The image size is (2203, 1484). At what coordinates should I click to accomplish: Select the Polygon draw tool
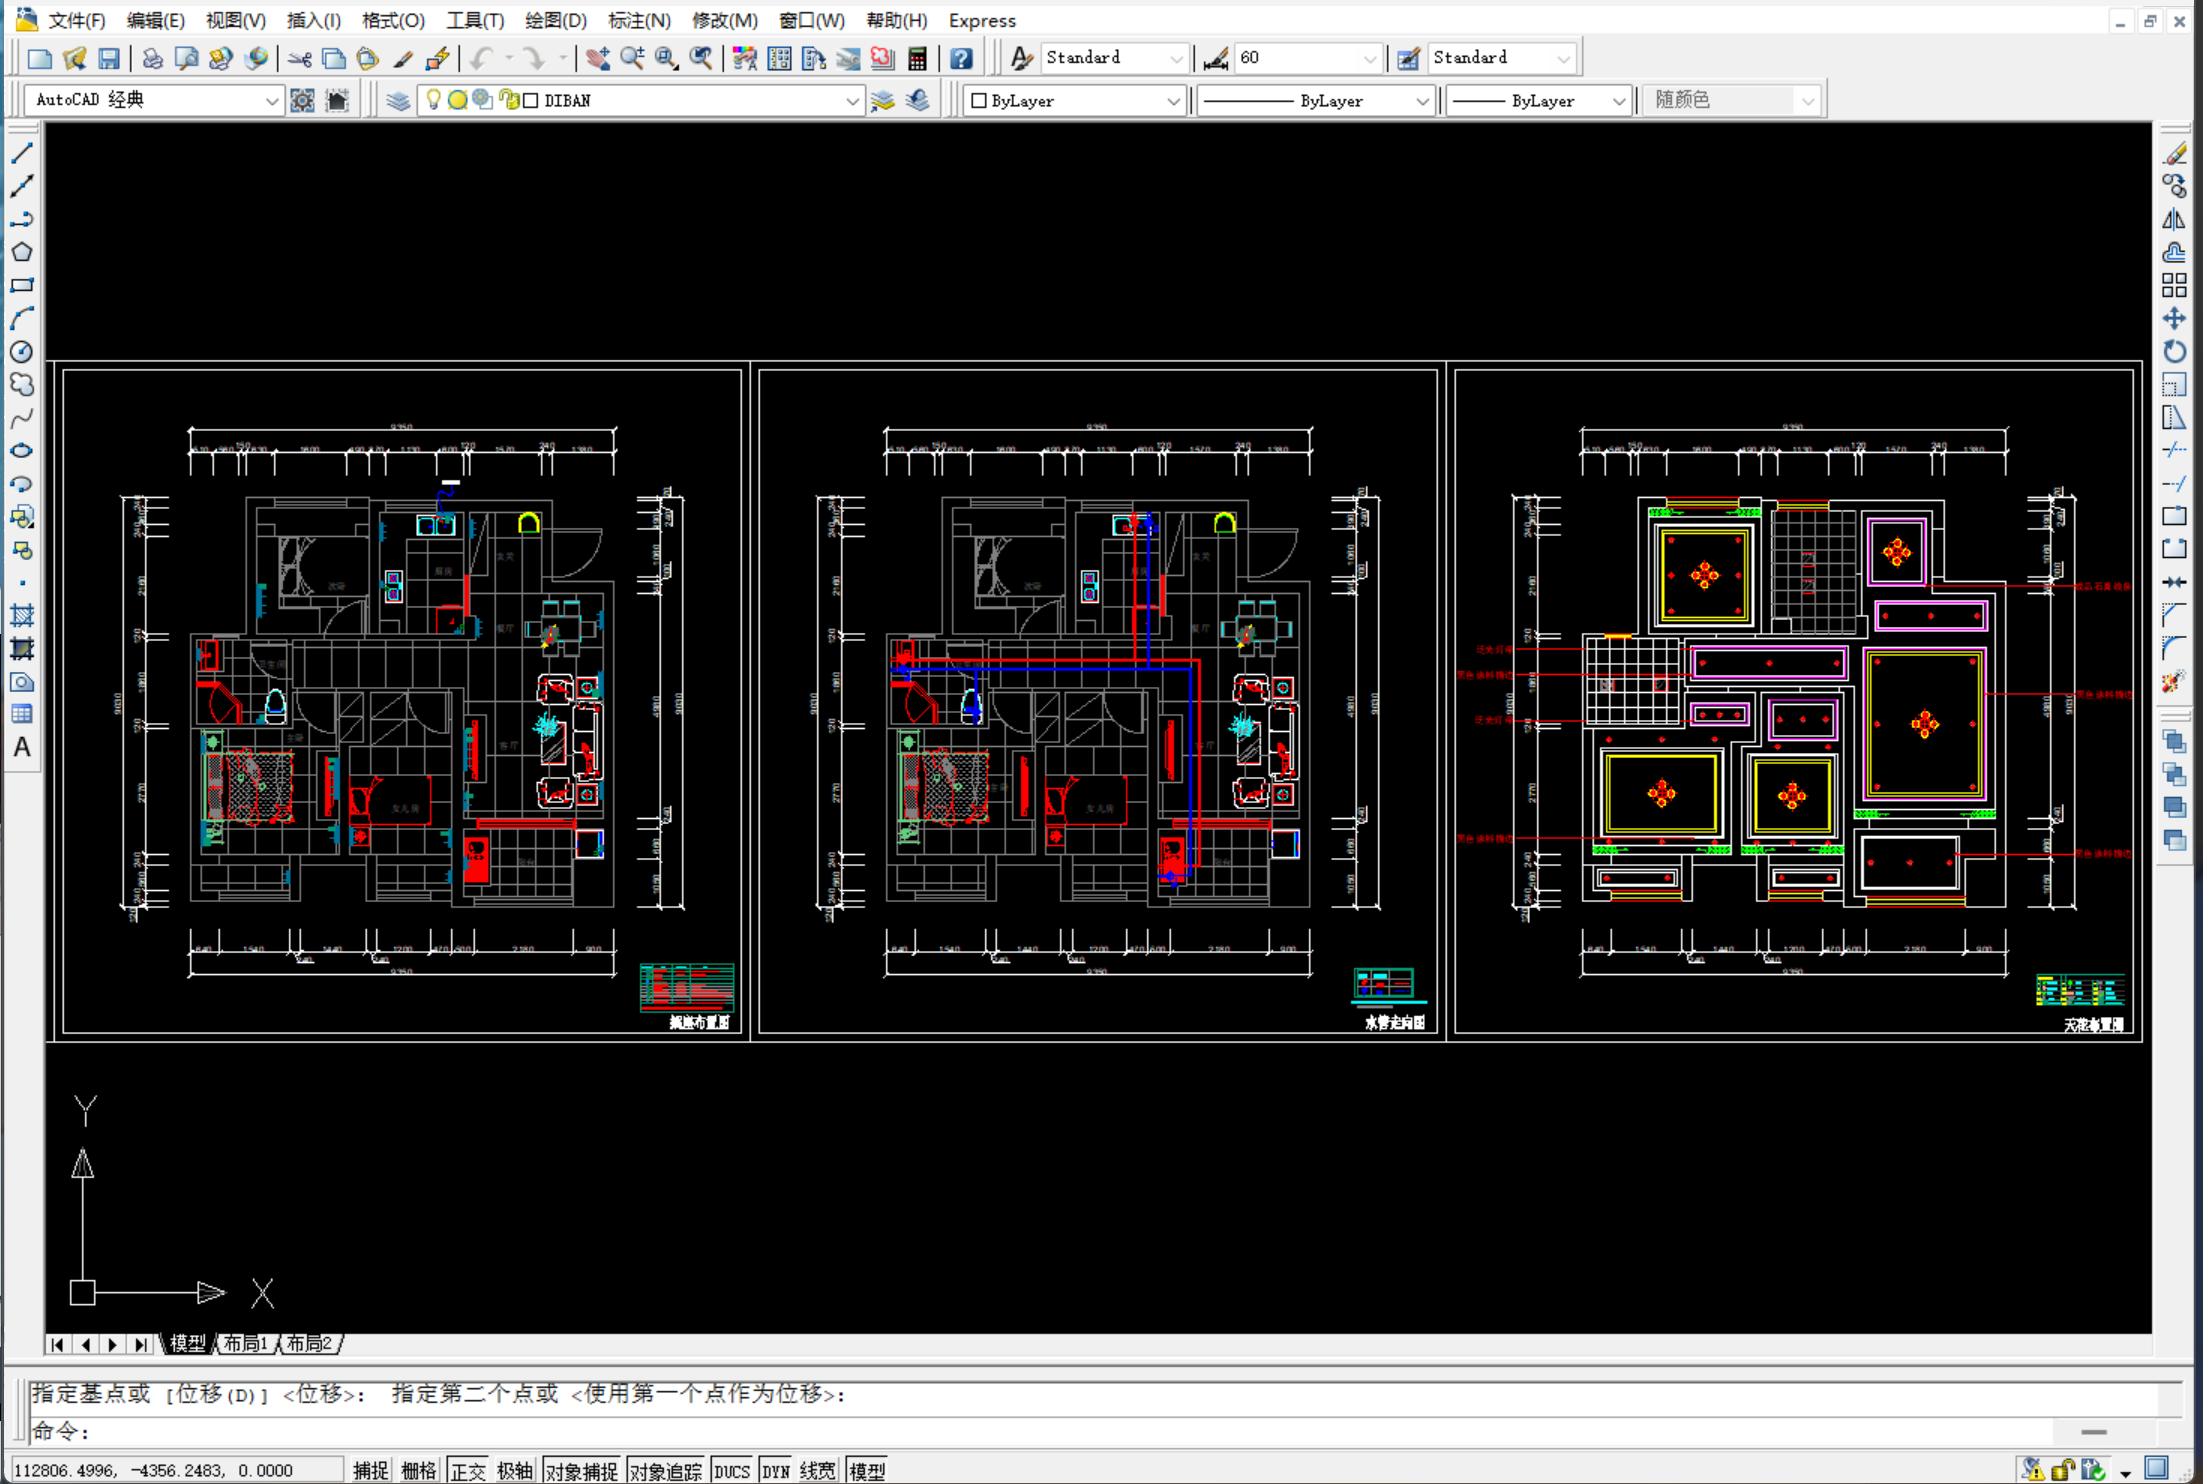pyautogui.click(x=22, y=252)
